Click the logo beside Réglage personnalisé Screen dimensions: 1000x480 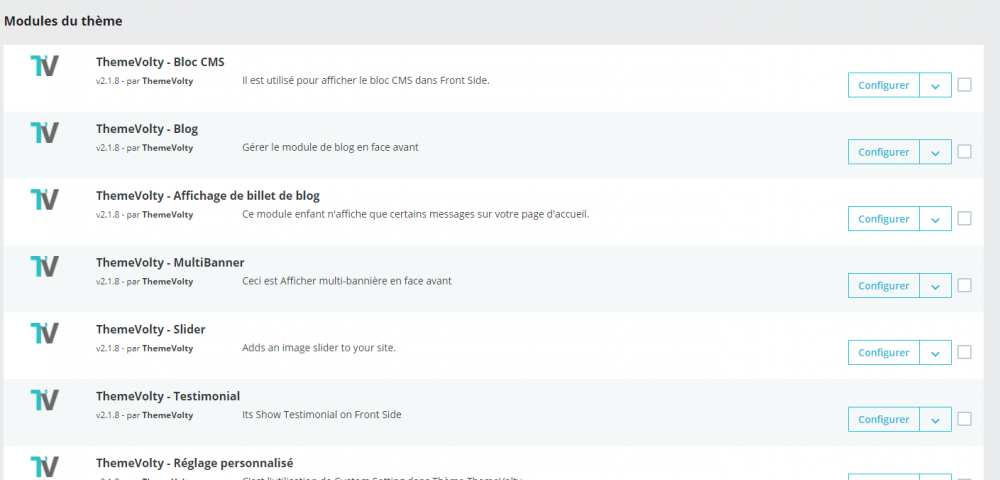tap(45, 467)
